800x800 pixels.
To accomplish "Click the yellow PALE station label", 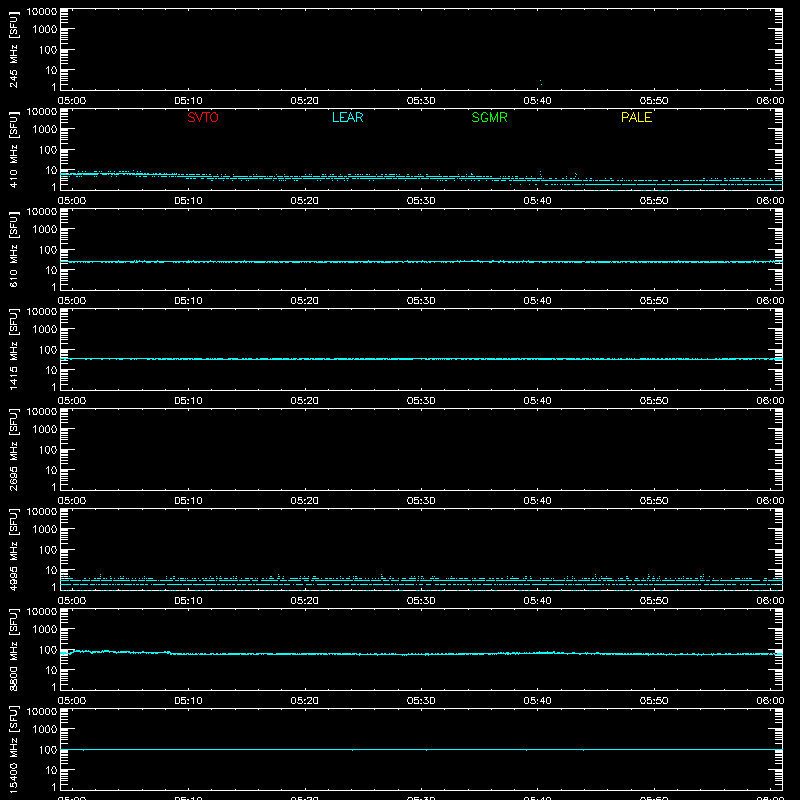I will click(x=636, y=117).
